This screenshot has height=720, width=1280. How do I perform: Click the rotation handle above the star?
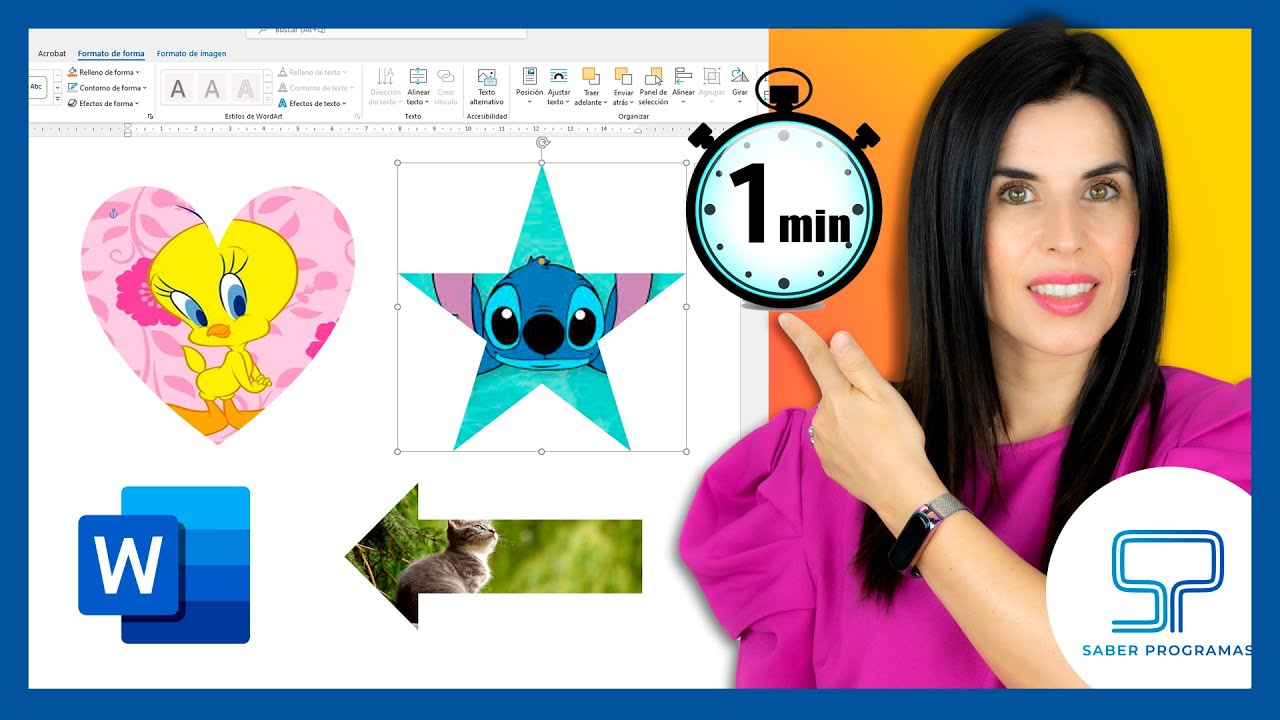(542, 142)
